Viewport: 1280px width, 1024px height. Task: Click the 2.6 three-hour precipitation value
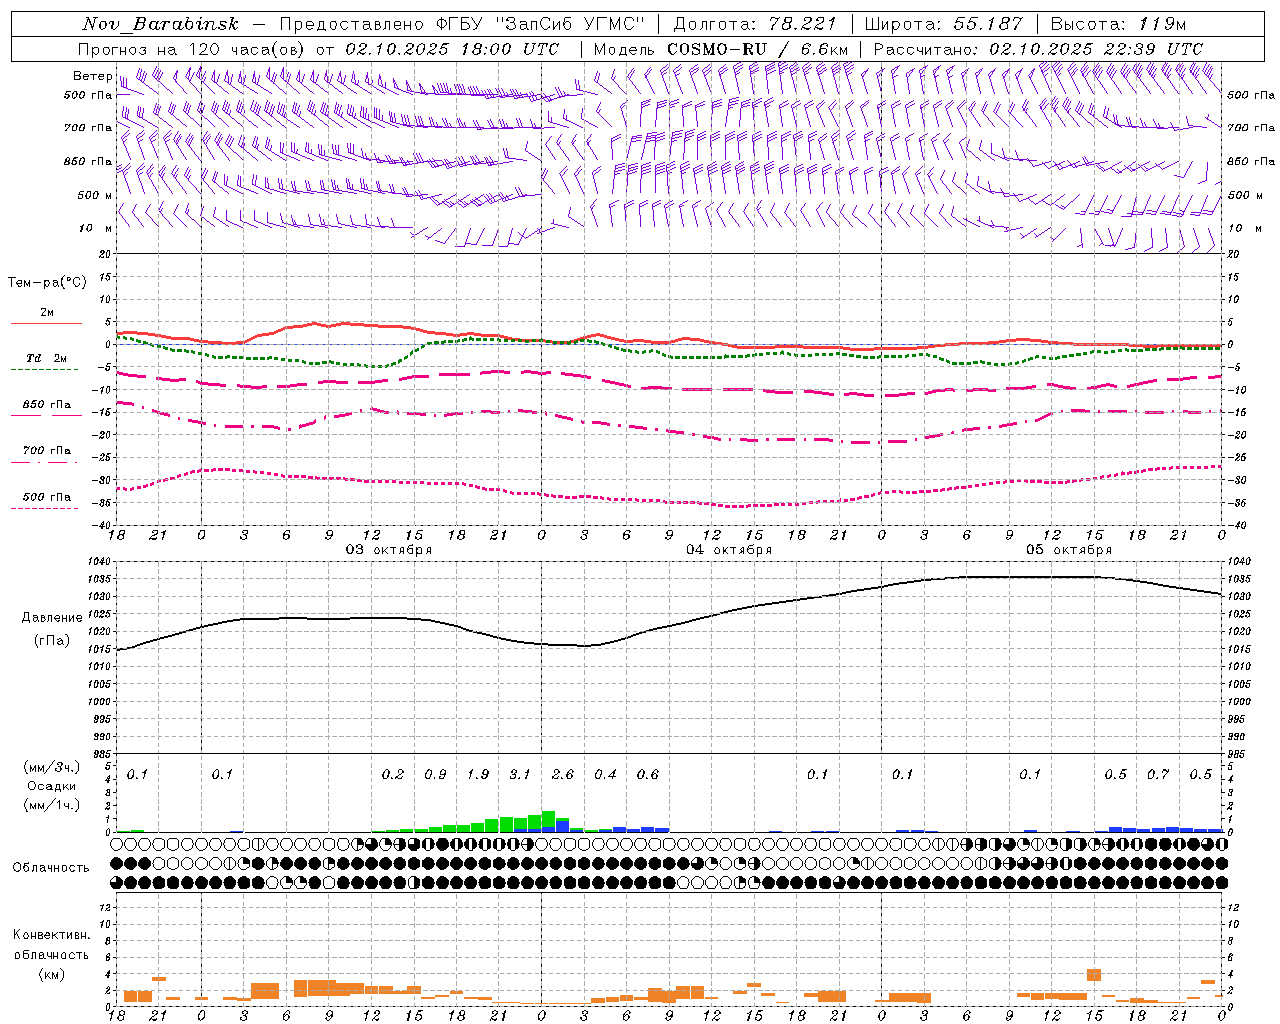click(563, 774)
